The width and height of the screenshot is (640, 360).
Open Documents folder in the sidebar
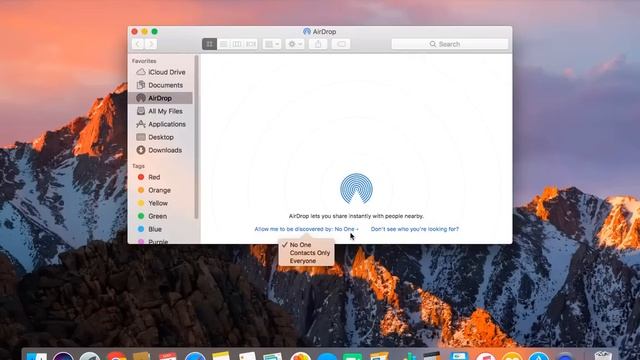pos(161,85)
